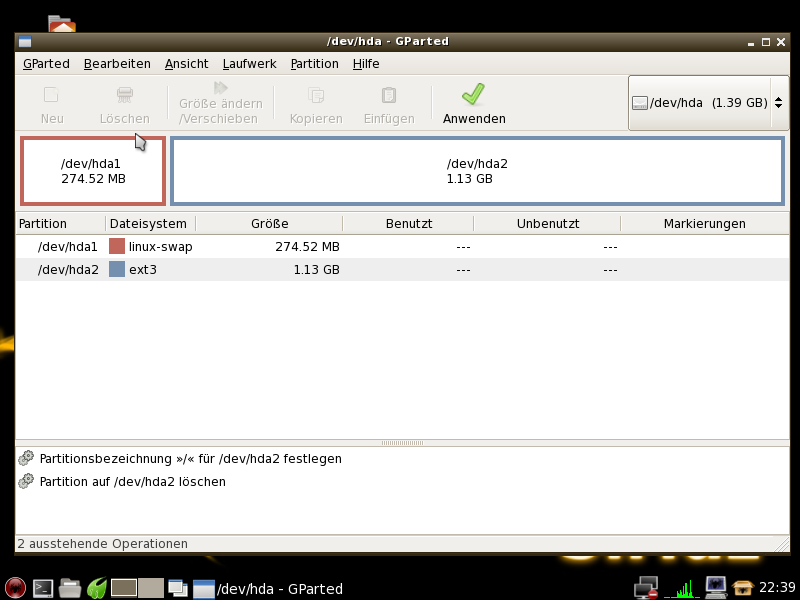Screen dimensions: 800x600
Task: Click the ext3 filesystem text
Action: click(x=143, y=269)
